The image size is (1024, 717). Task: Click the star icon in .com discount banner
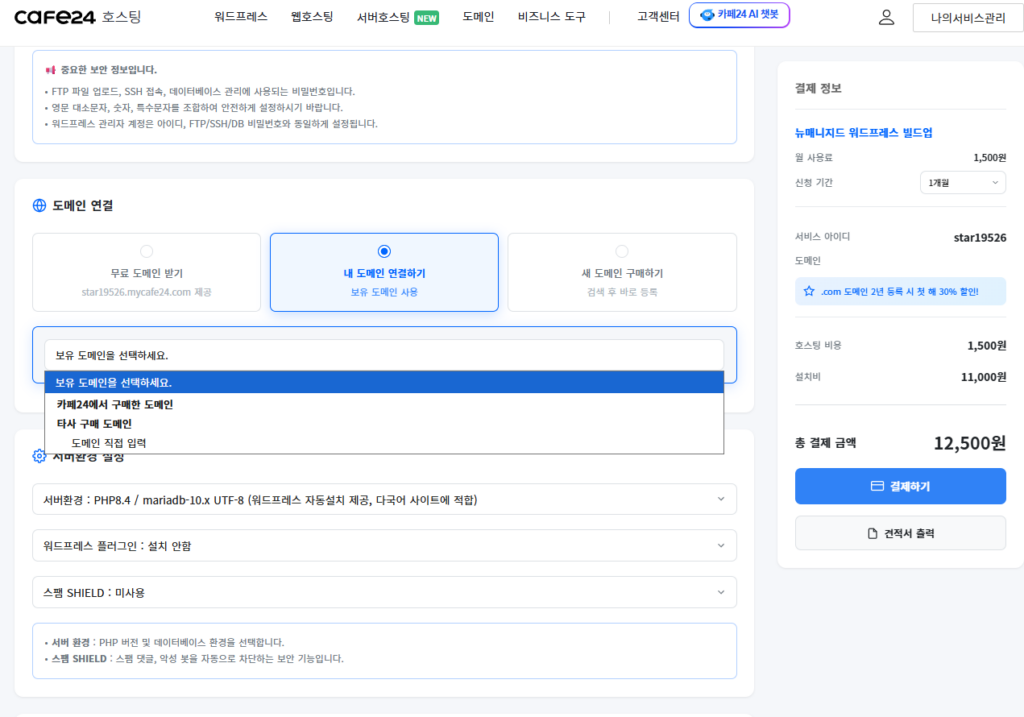pyautogui.click(x=809, y=292)
